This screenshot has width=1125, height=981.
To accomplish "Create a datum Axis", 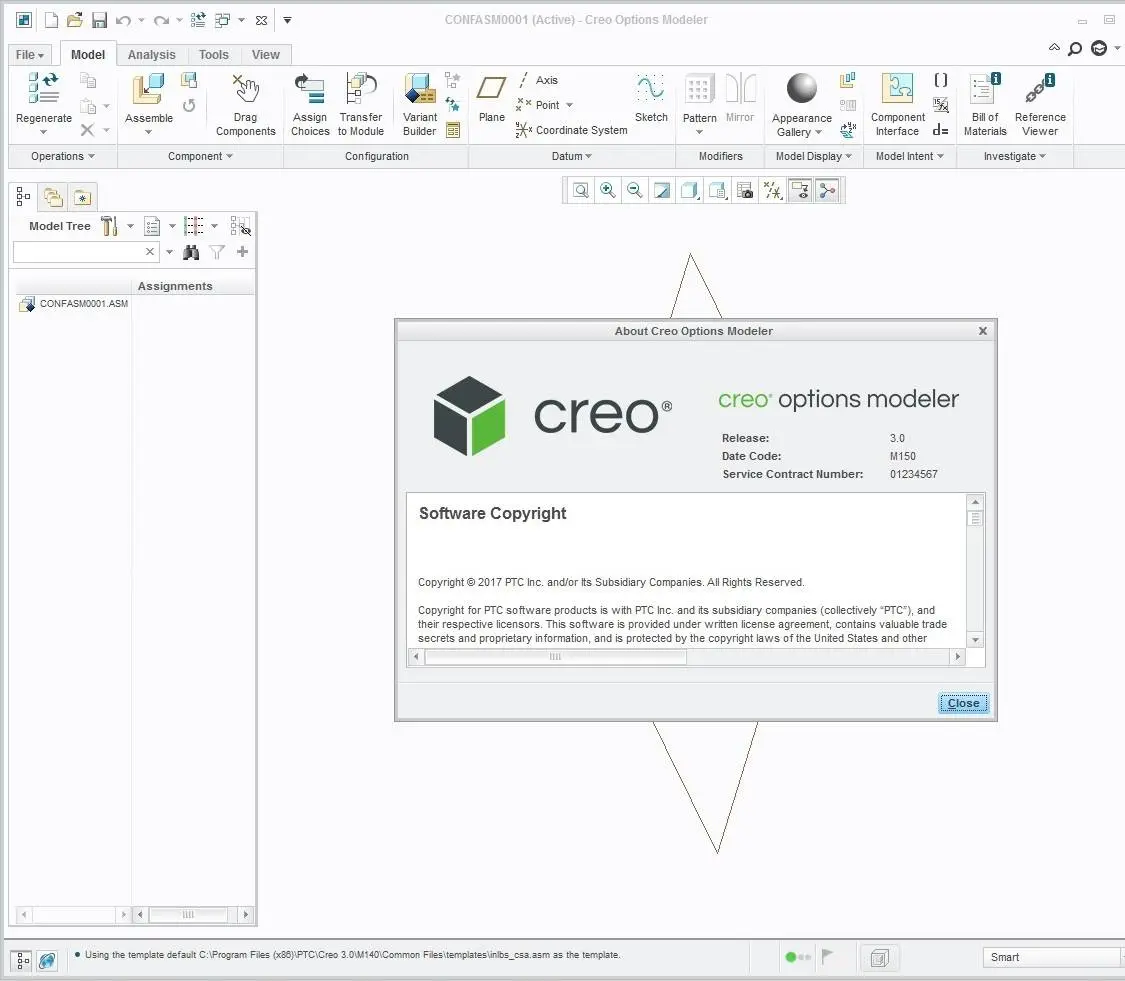I will tap(537, 80).
